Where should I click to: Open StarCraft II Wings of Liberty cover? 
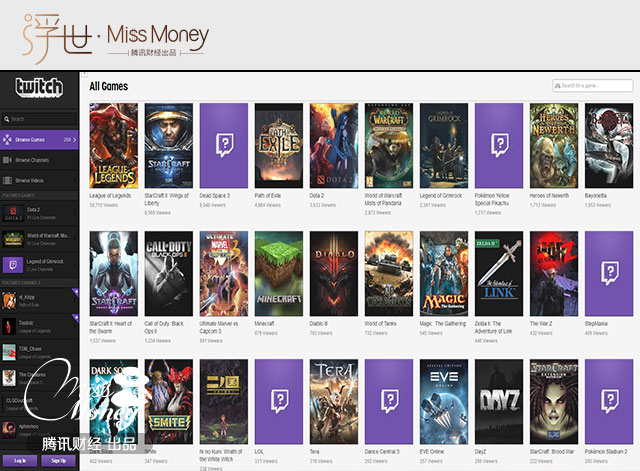coord(169,146)
